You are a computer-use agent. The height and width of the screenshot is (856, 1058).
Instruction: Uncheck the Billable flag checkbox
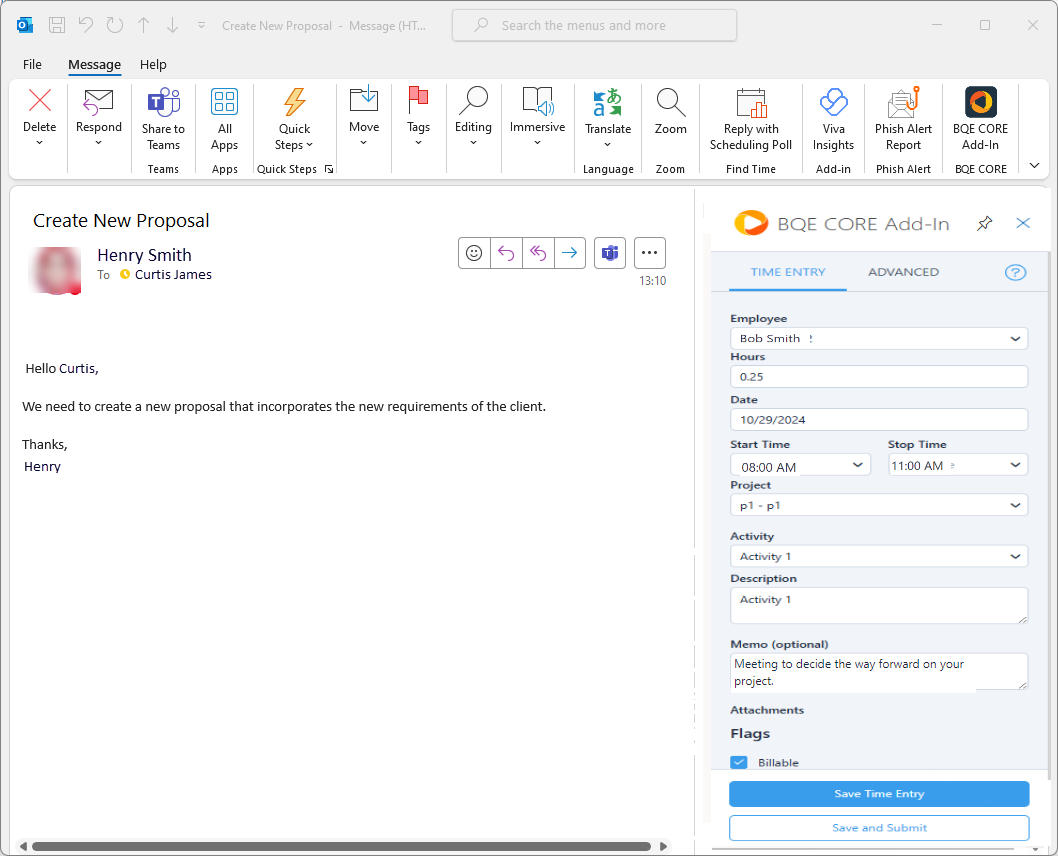[x=739, y=762]
